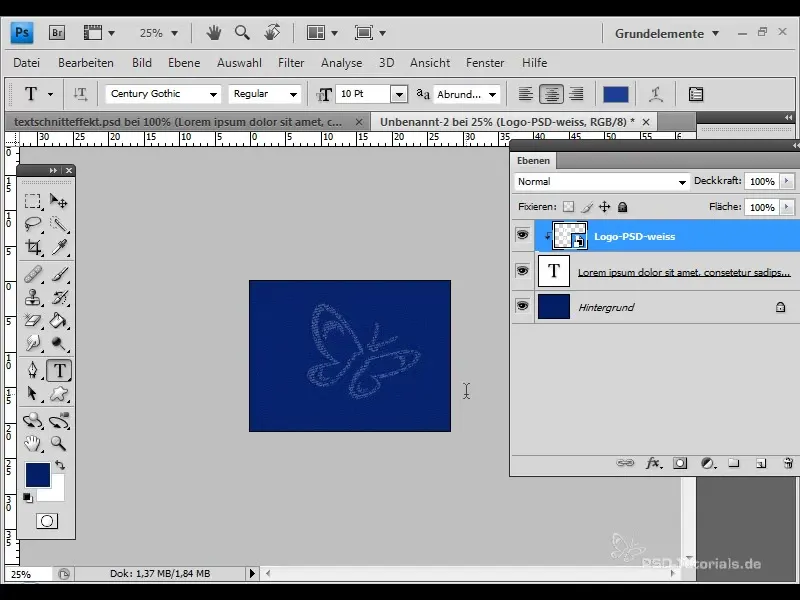Select the Eraser tool
This screenshot has height=600, width=800.
point(33,320)
